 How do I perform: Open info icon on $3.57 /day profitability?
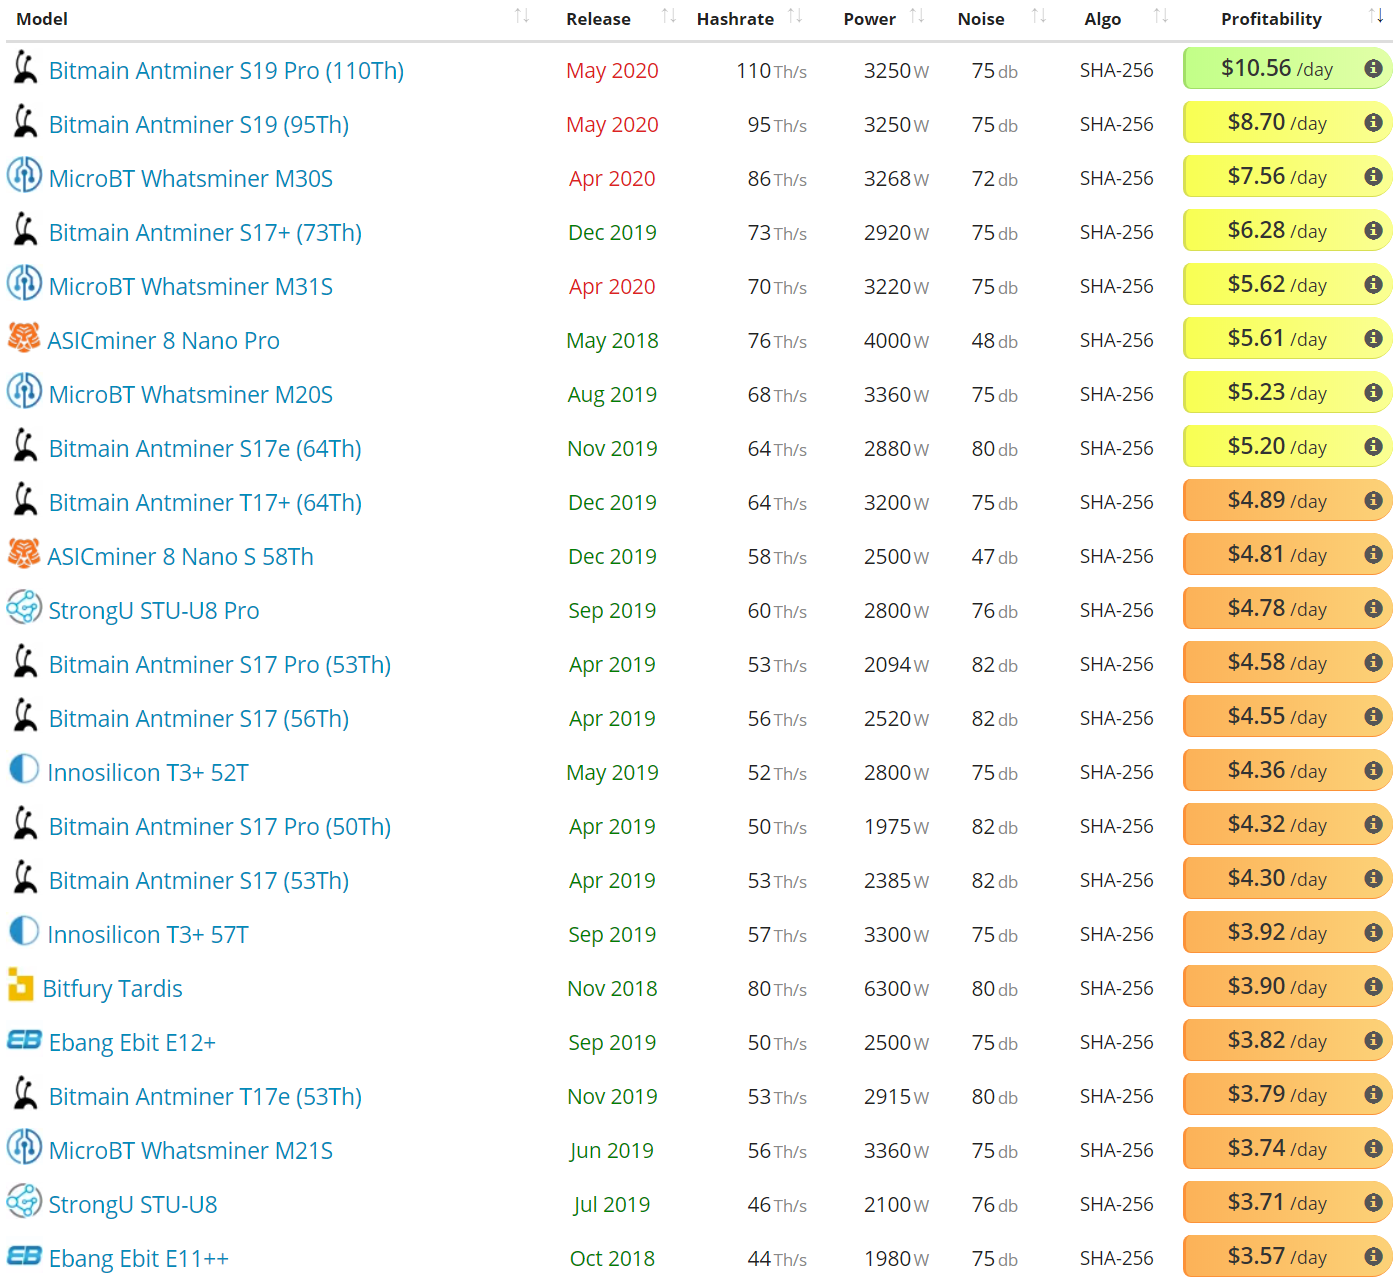[x=1374, y=1256]
